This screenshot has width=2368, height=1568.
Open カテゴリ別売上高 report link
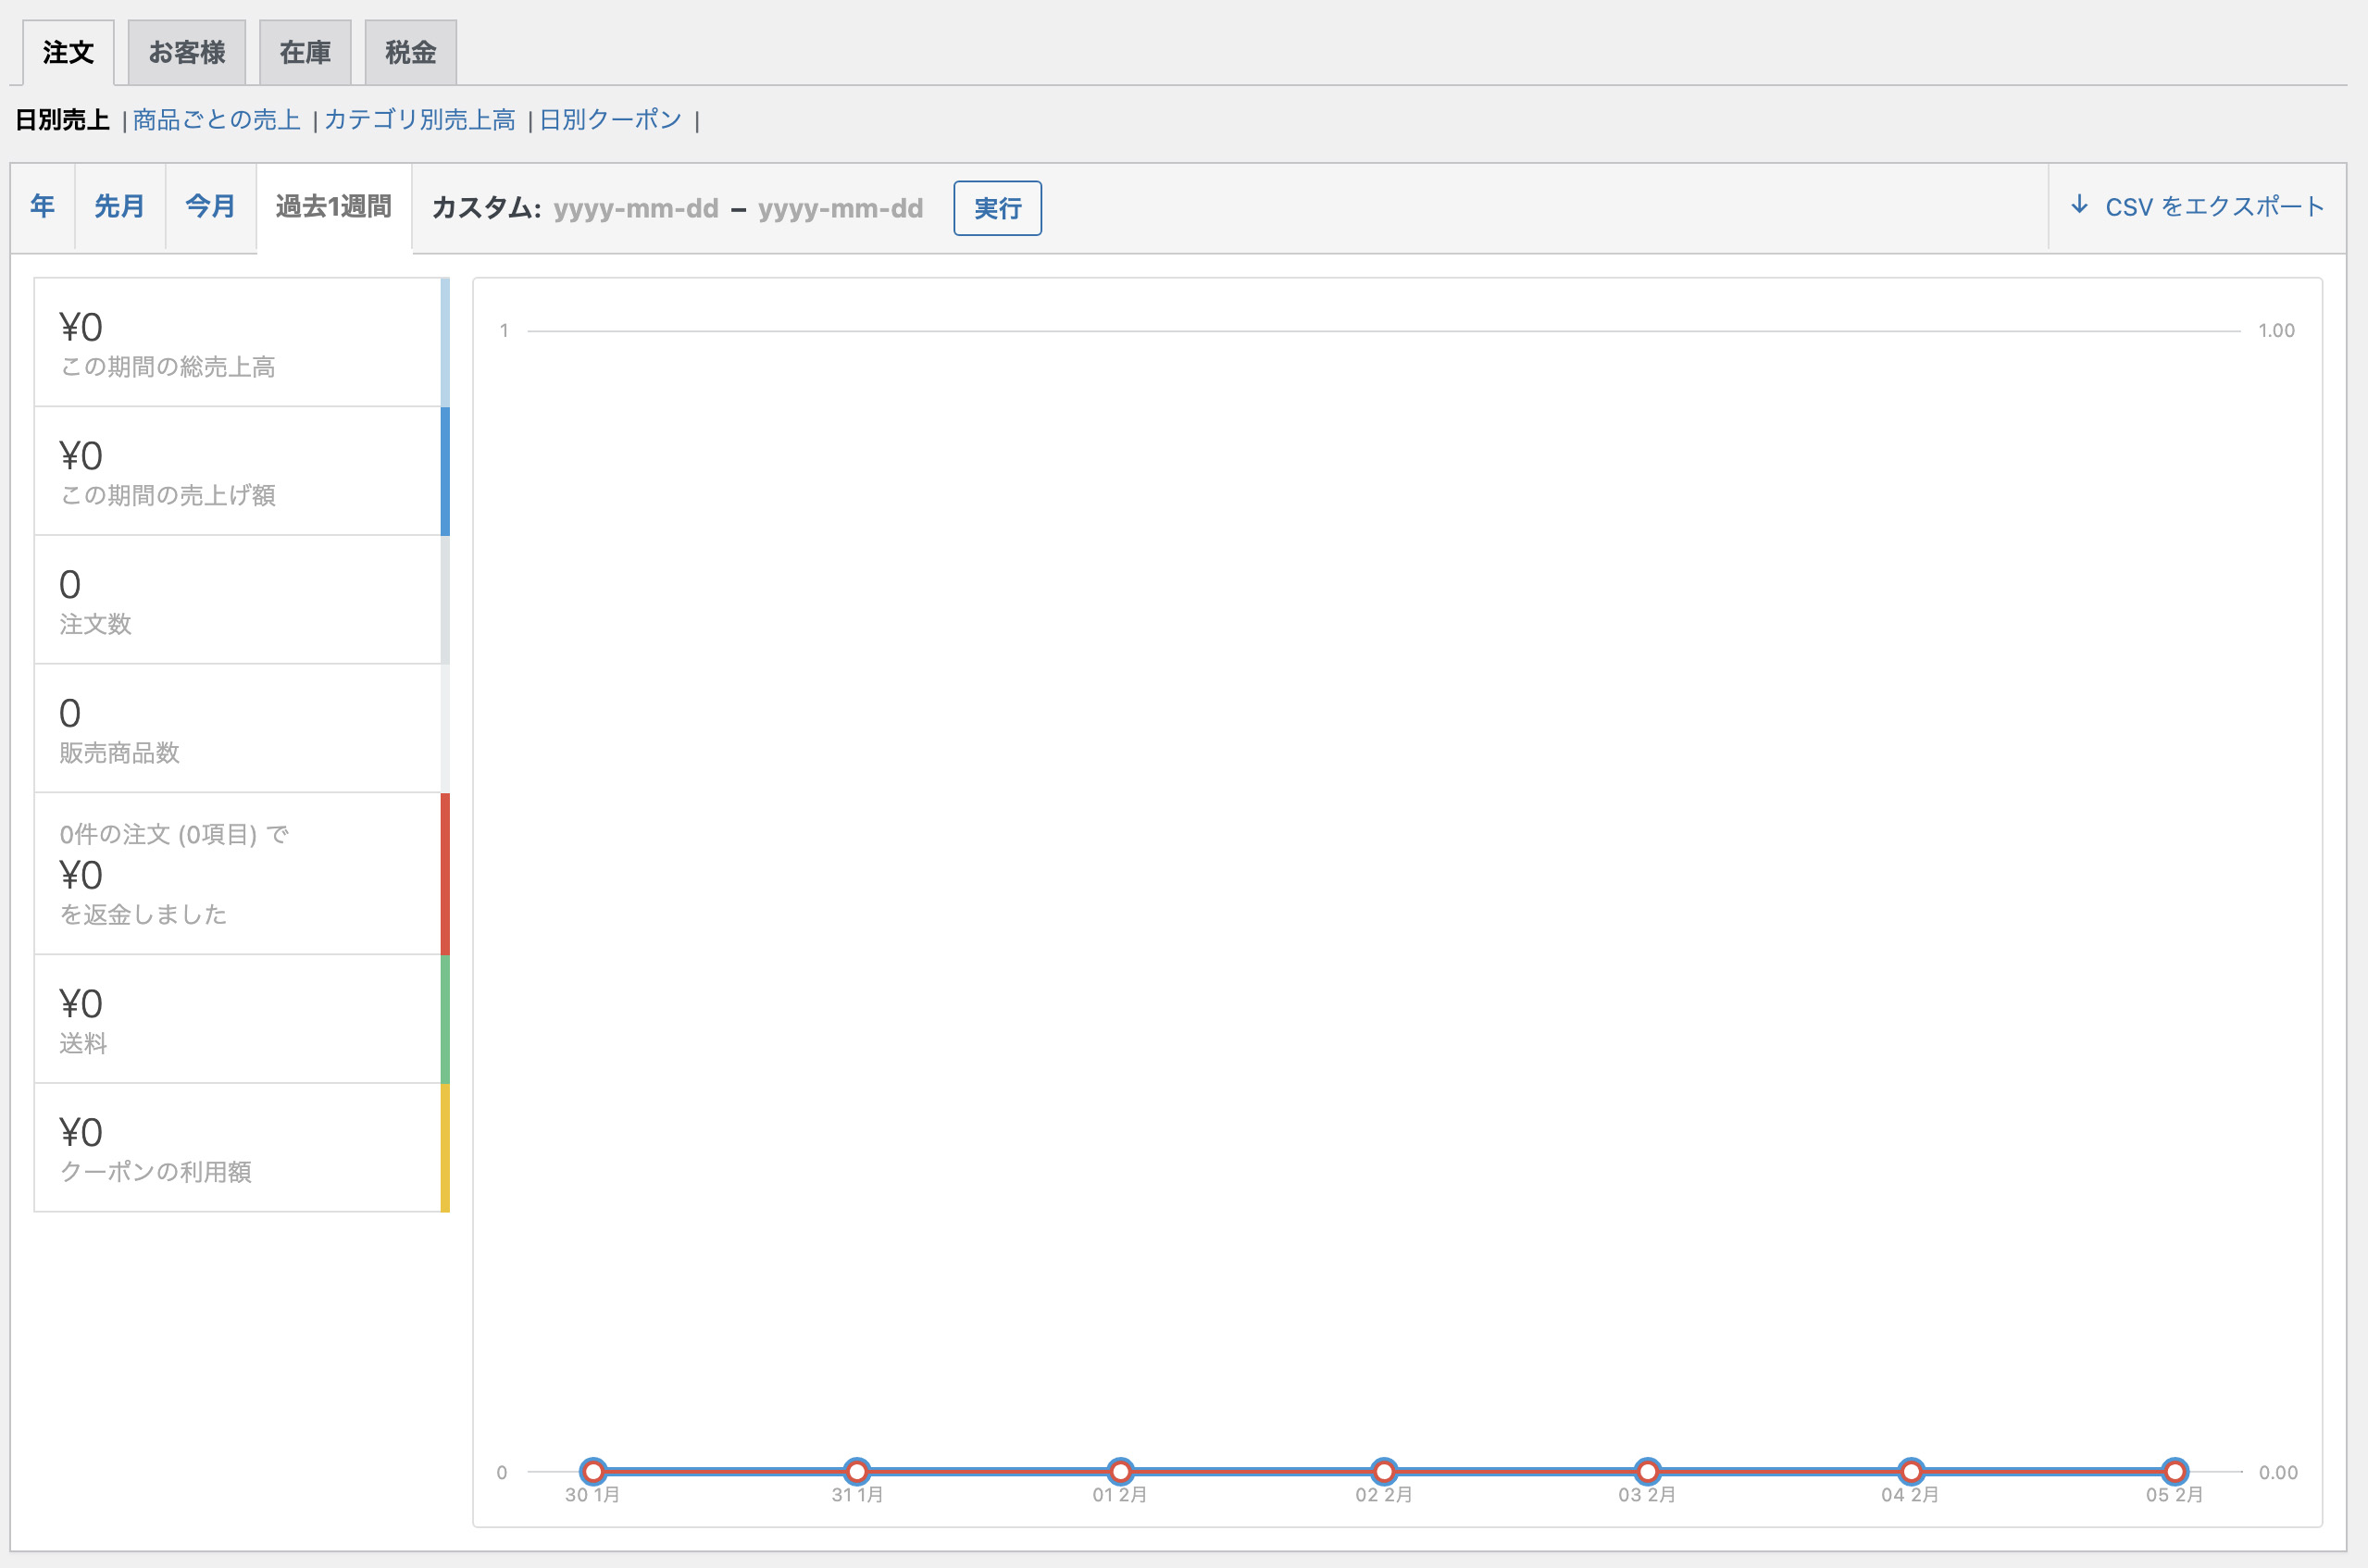[x=420, y=120]
